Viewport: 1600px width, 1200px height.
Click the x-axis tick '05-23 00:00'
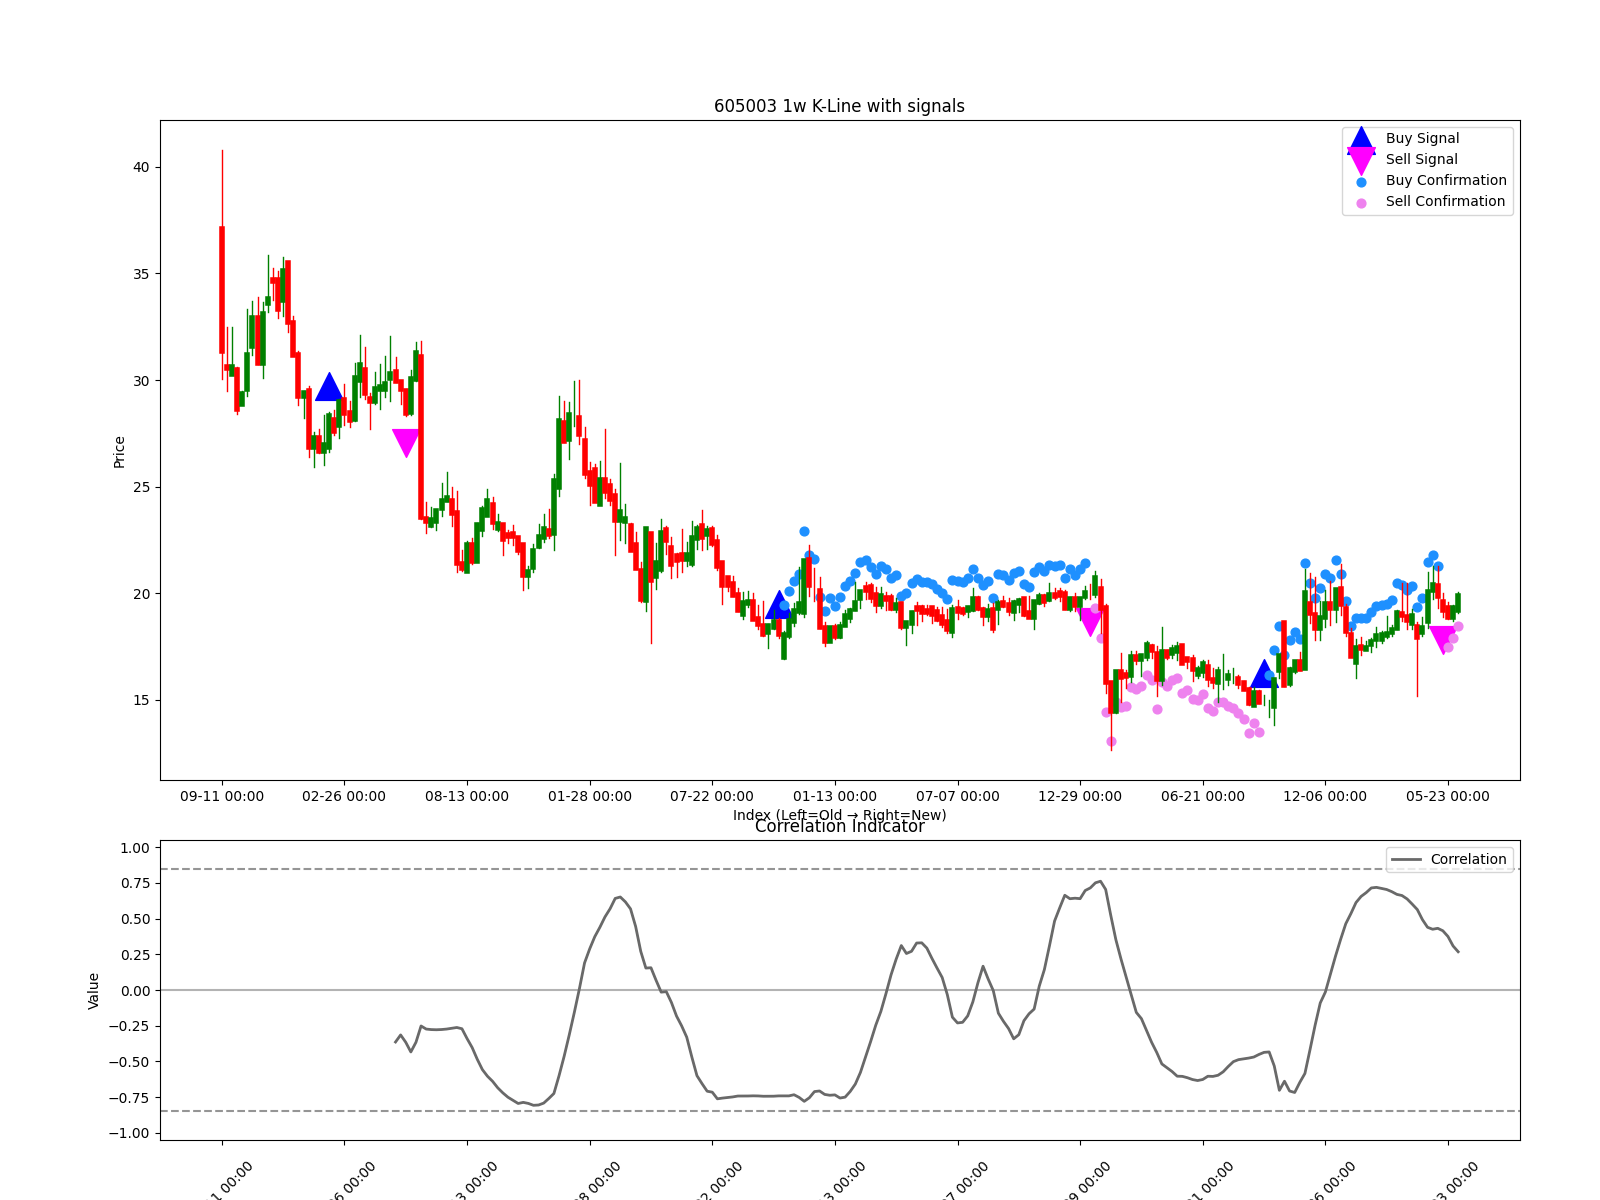click(x=1448, y=797)
